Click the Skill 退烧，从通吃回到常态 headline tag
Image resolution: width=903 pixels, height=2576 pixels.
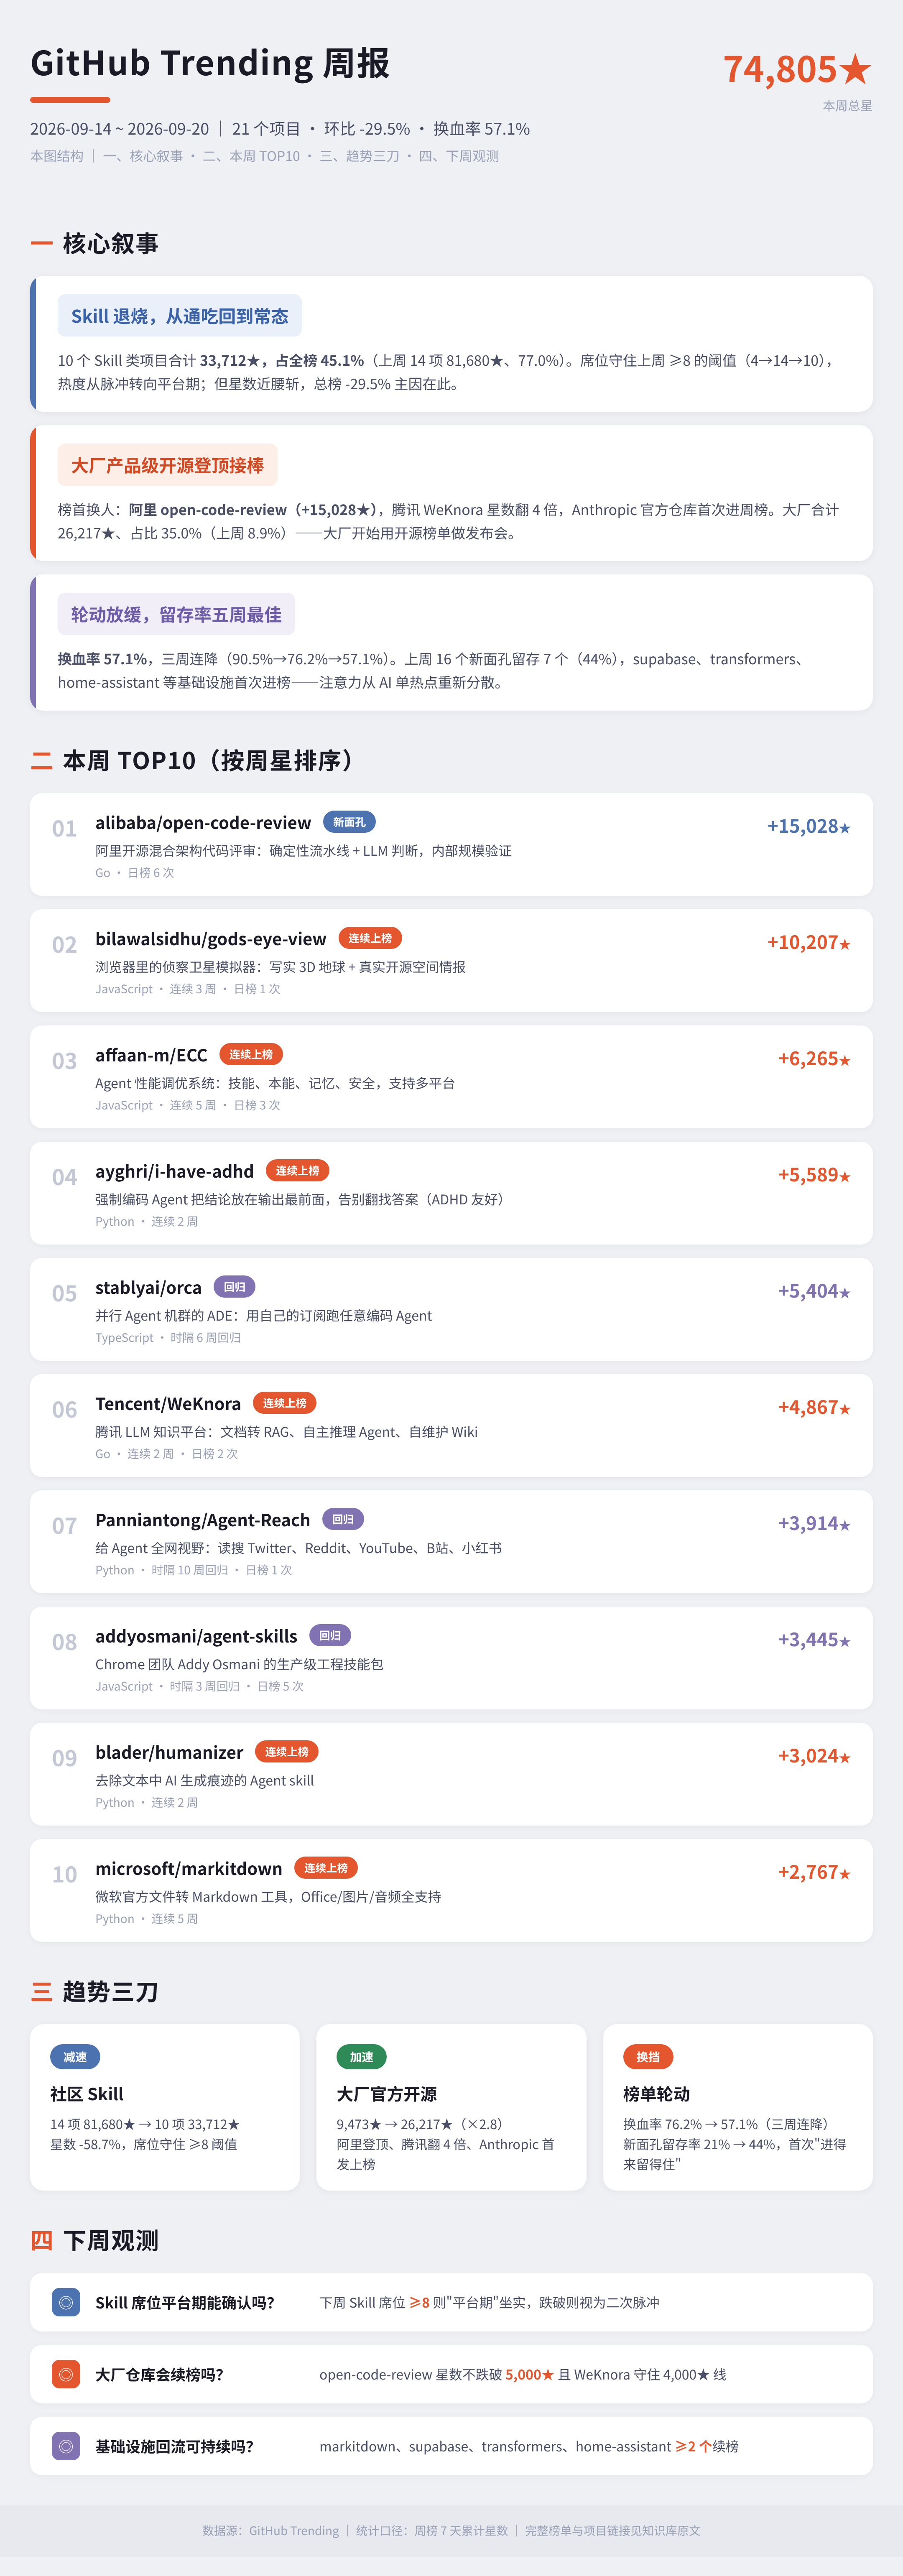(179, 316)
